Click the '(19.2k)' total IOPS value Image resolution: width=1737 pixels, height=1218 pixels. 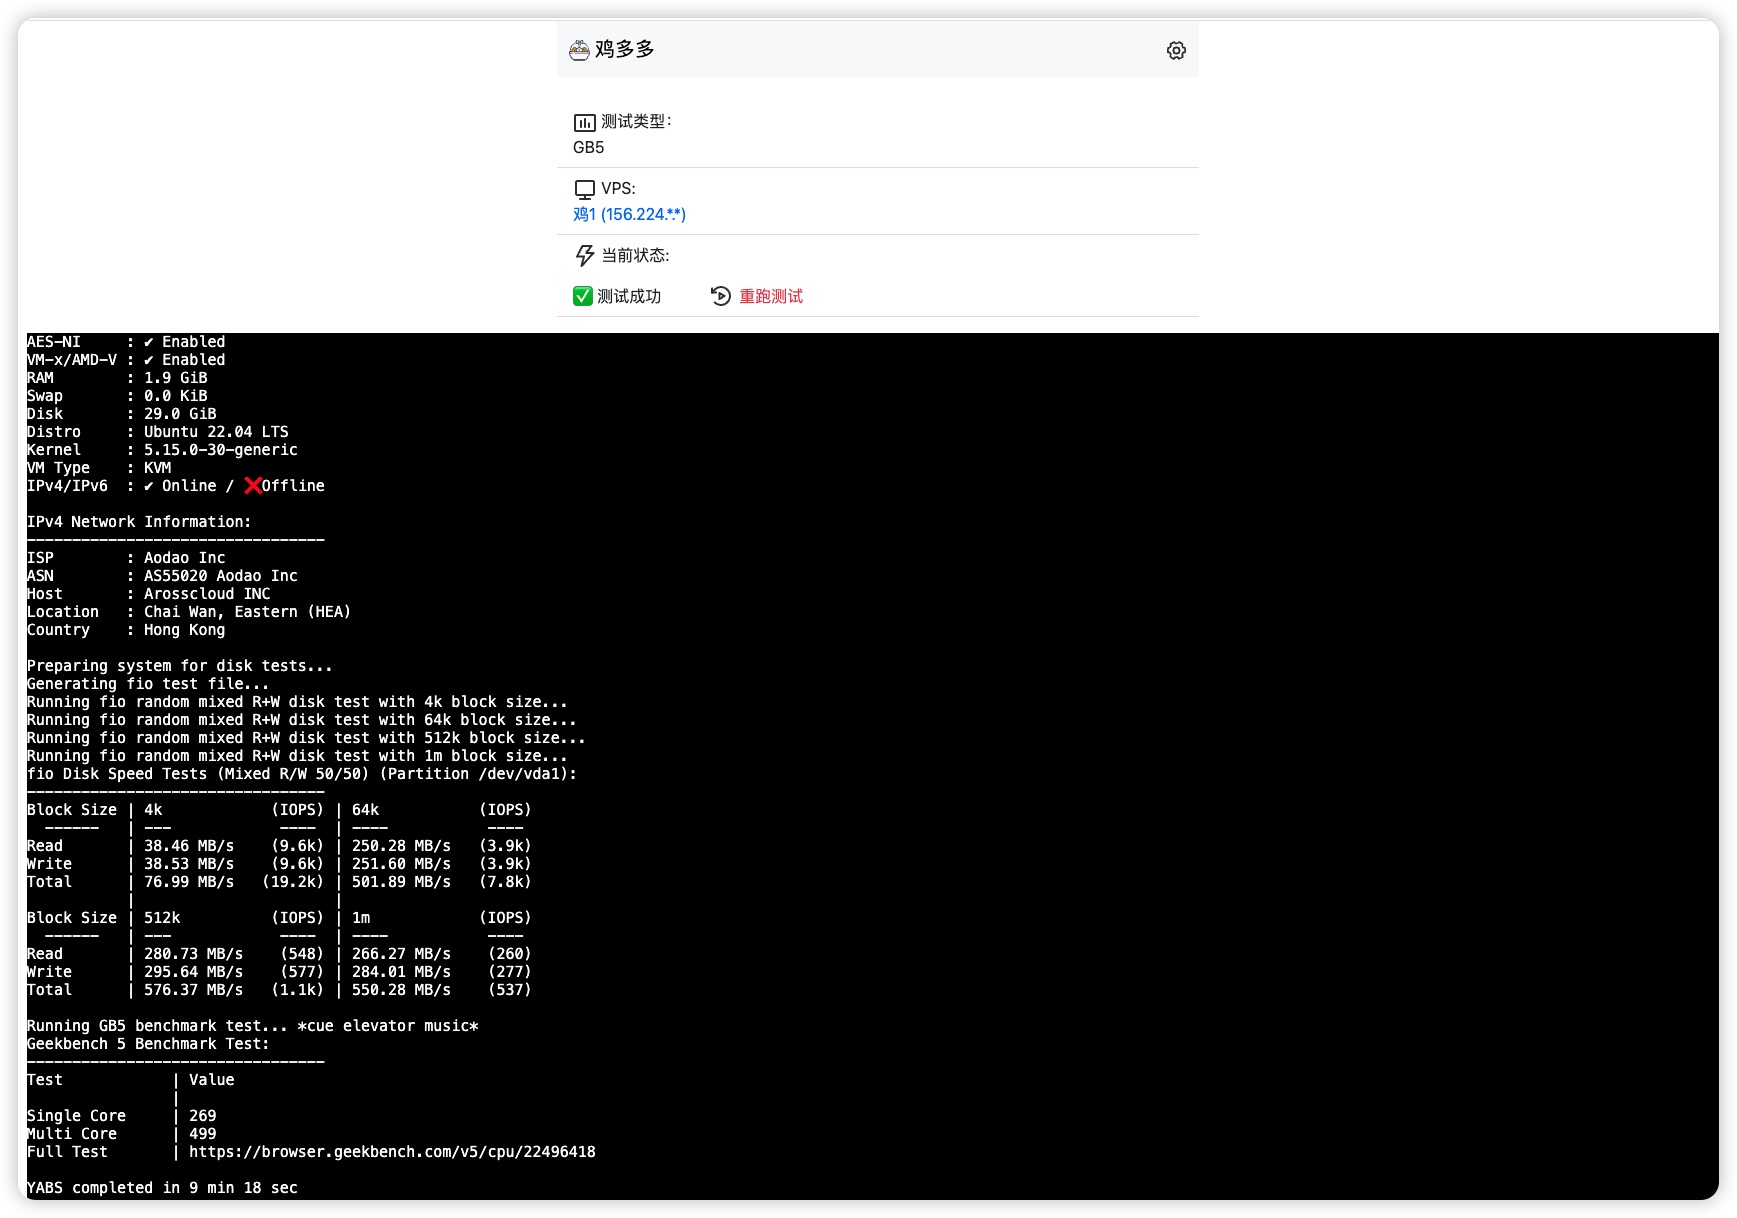click(293, 882)
